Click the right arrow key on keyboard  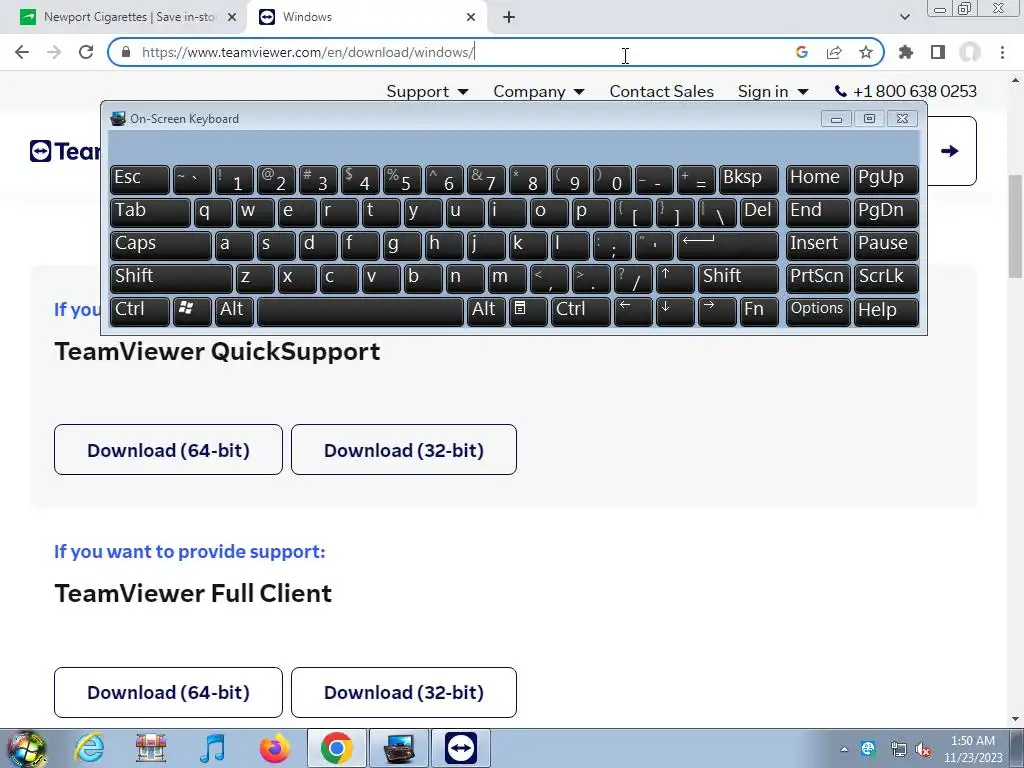716,311
